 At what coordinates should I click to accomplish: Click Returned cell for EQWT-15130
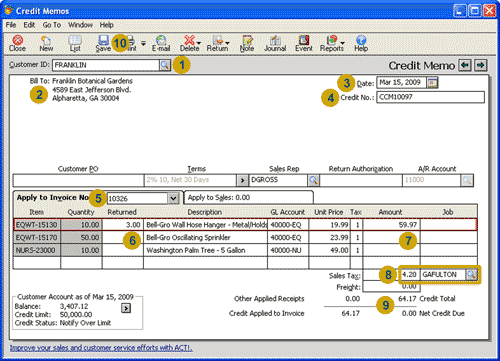123,225
